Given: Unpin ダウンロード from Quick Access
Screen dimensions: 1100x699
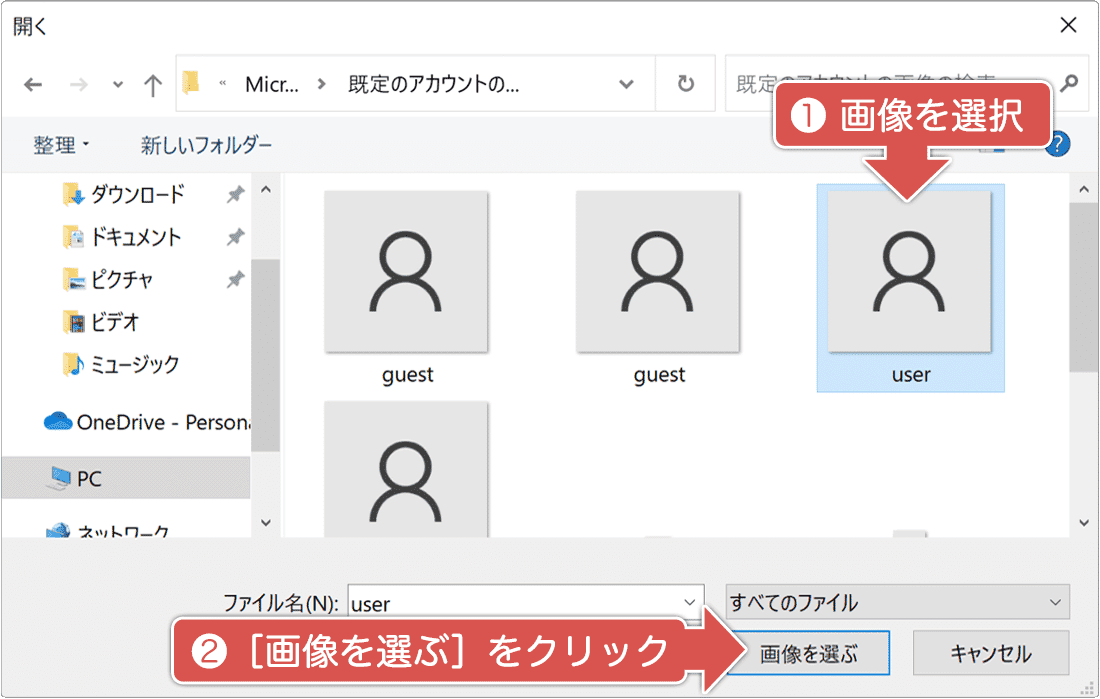Looking at the screenshot, I should click(234, 194).
